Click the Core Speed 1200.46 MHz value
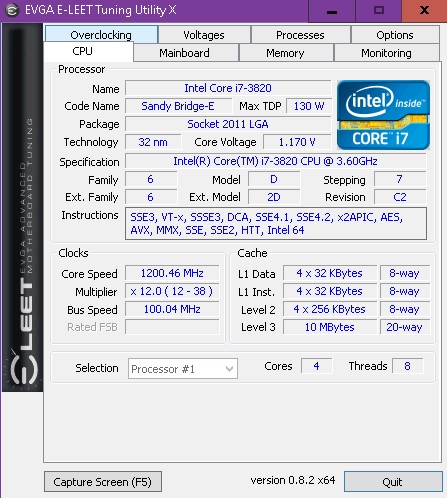Viewport: 447px width, 498px height. tap(172, 273)
